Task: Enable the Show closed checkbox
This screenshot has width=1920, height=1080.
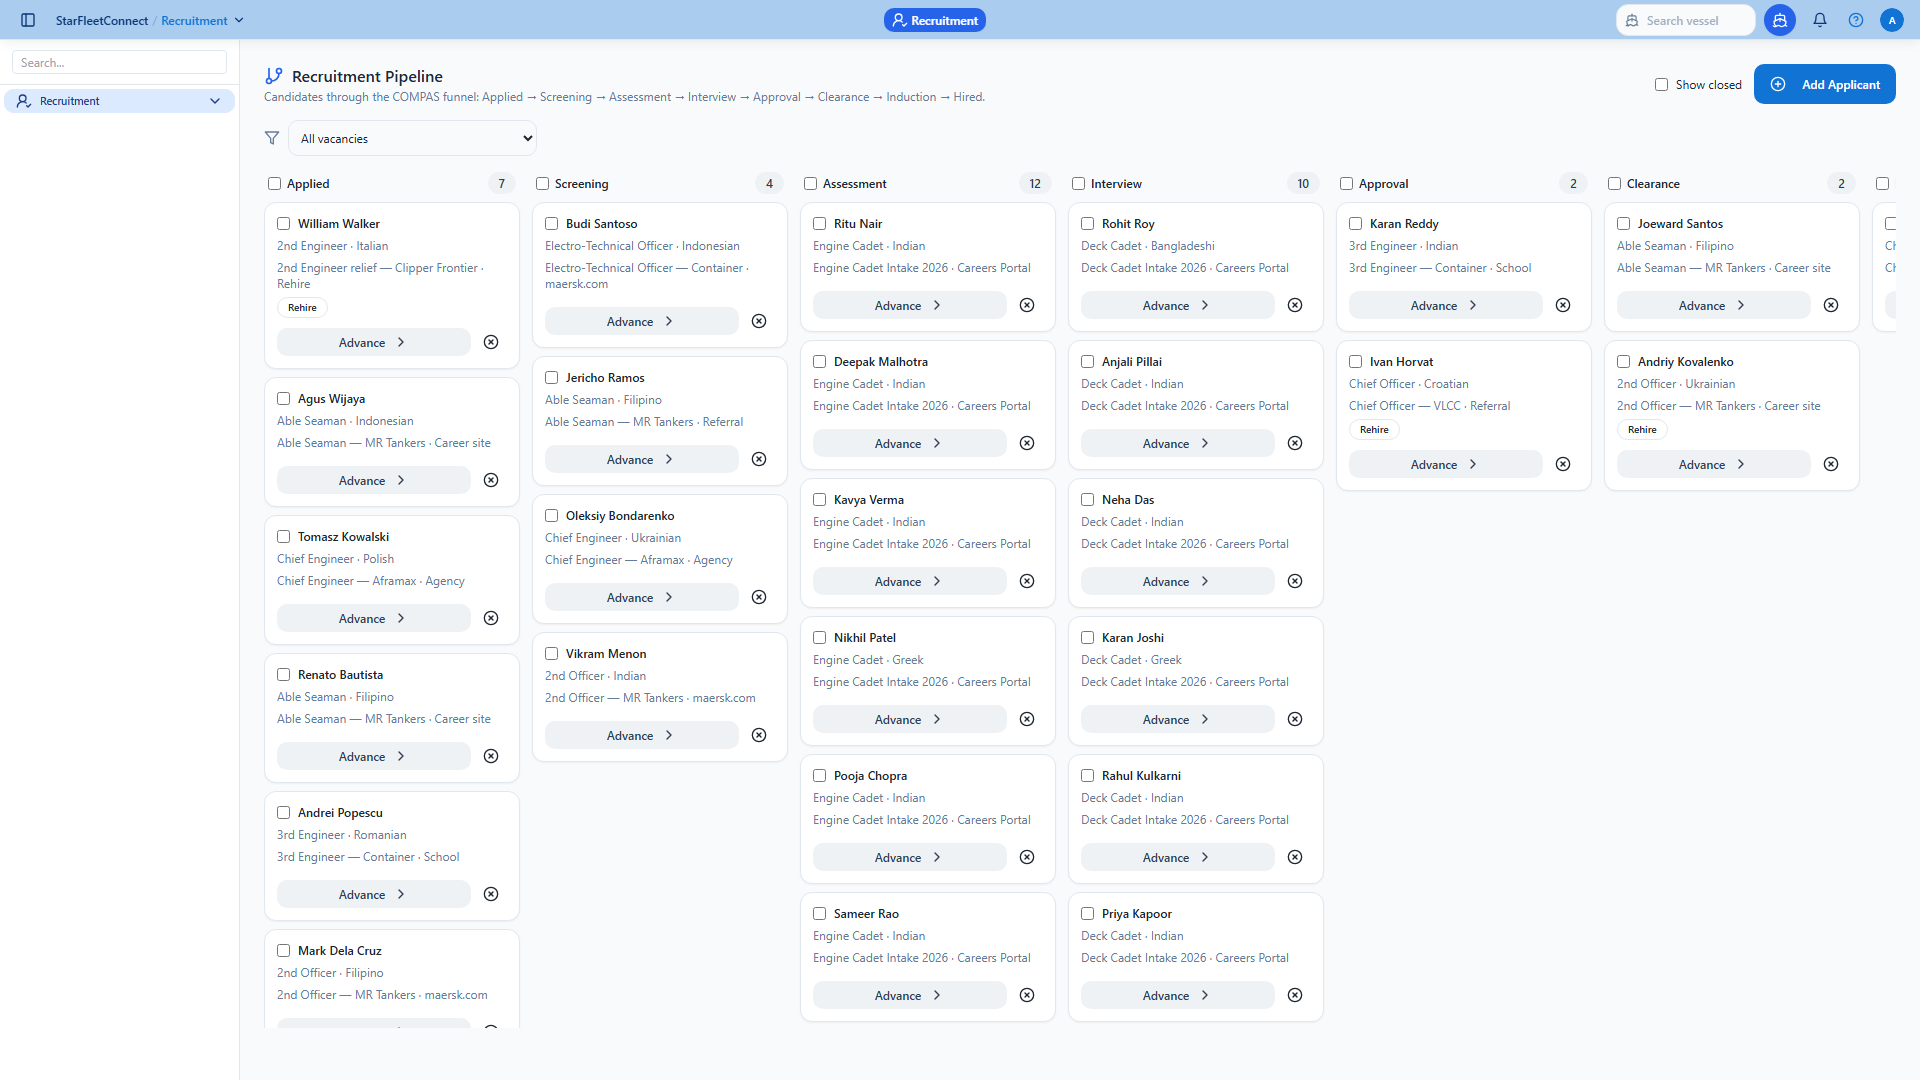Action: coord(1661,85)
